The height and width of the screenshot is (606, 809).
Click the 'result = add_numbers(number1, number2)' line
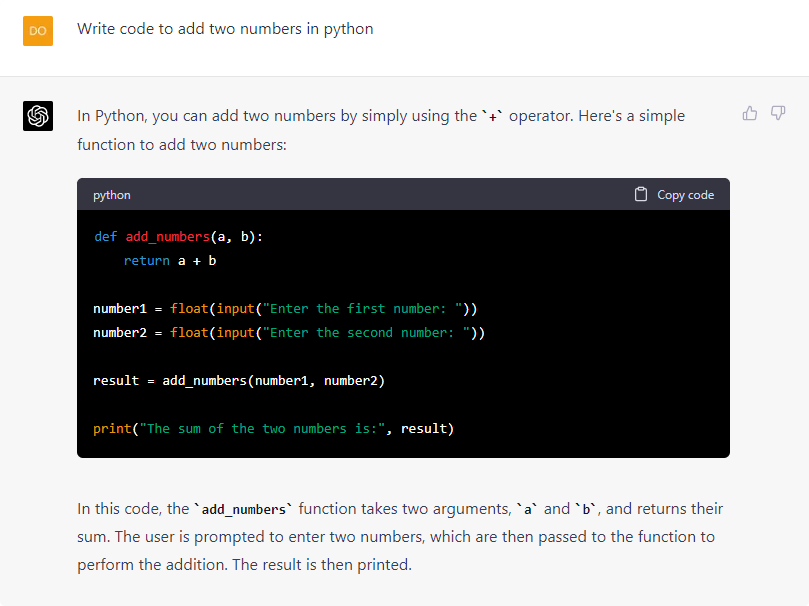pyautogui.click(x=239, y=381)
